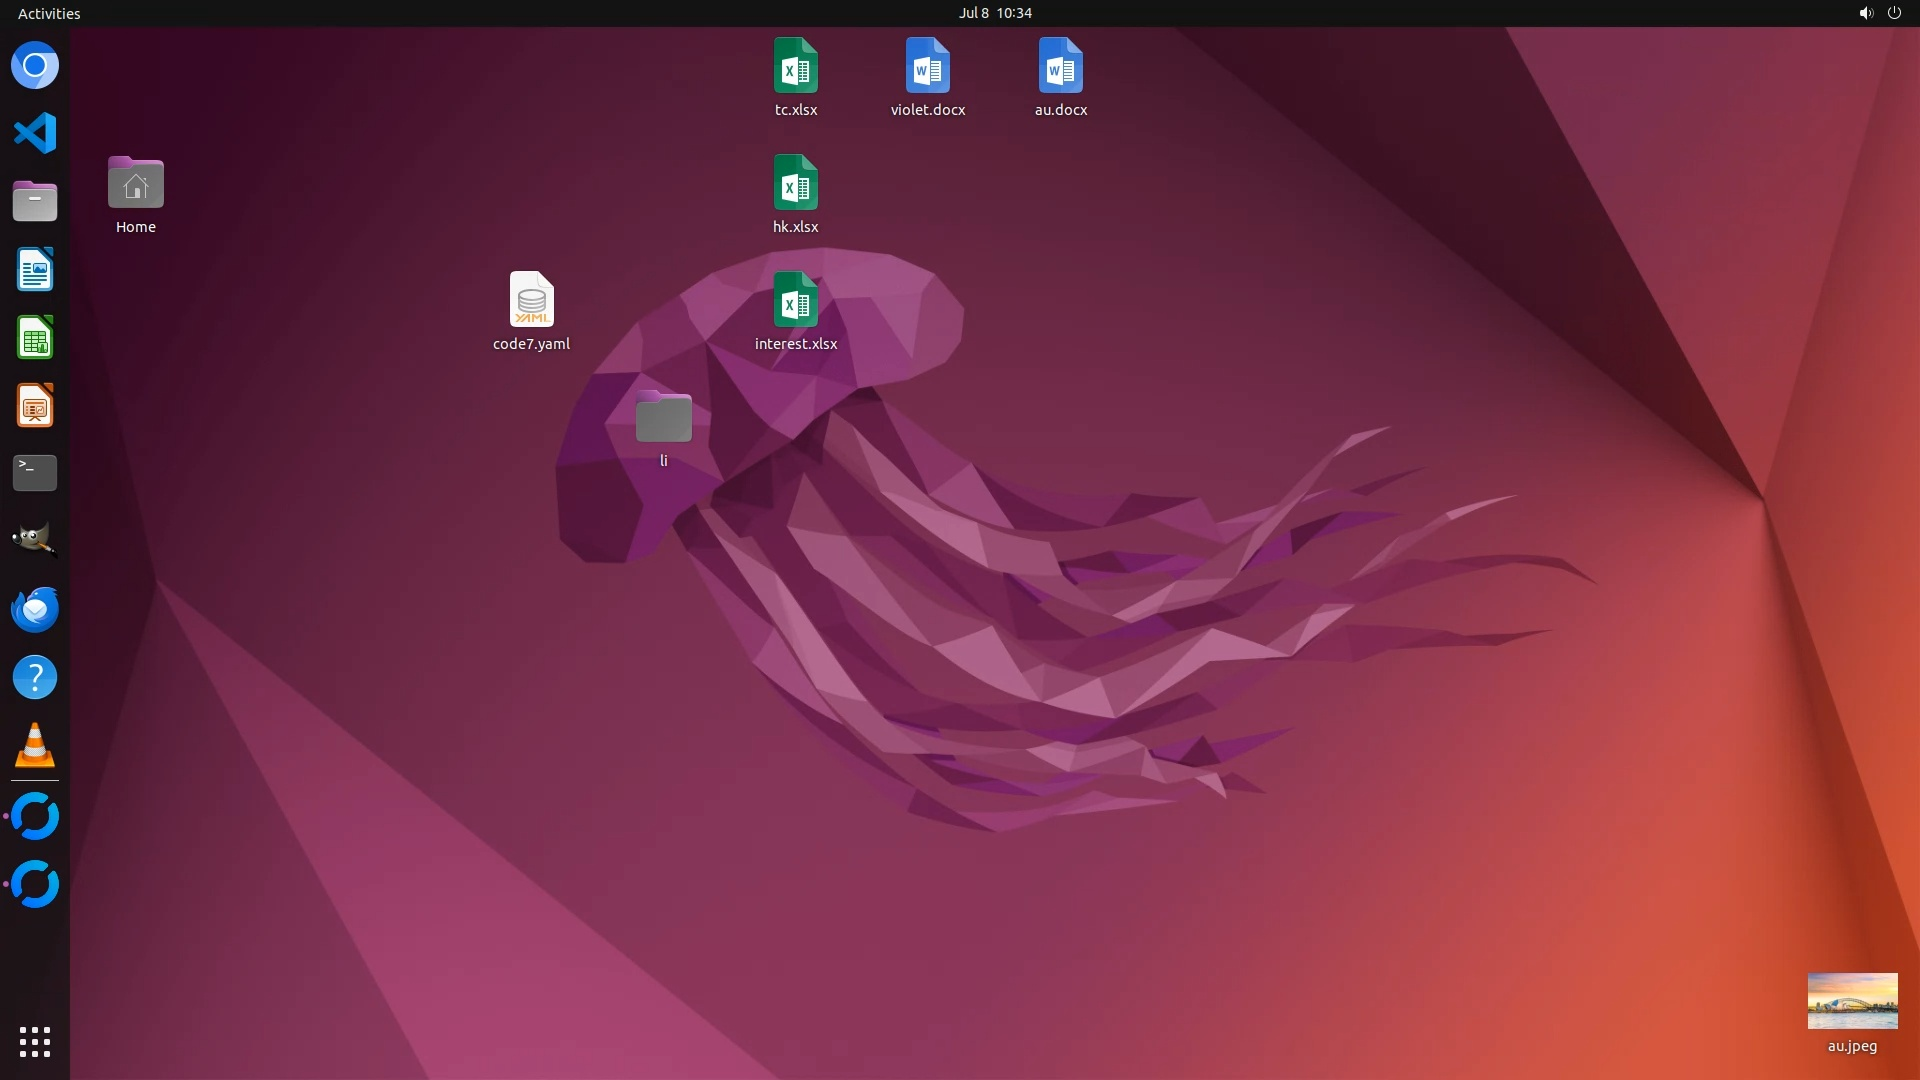Start LibreOffice Impress from dock
The image size is (1920, 1080).
tap(35, 406)
